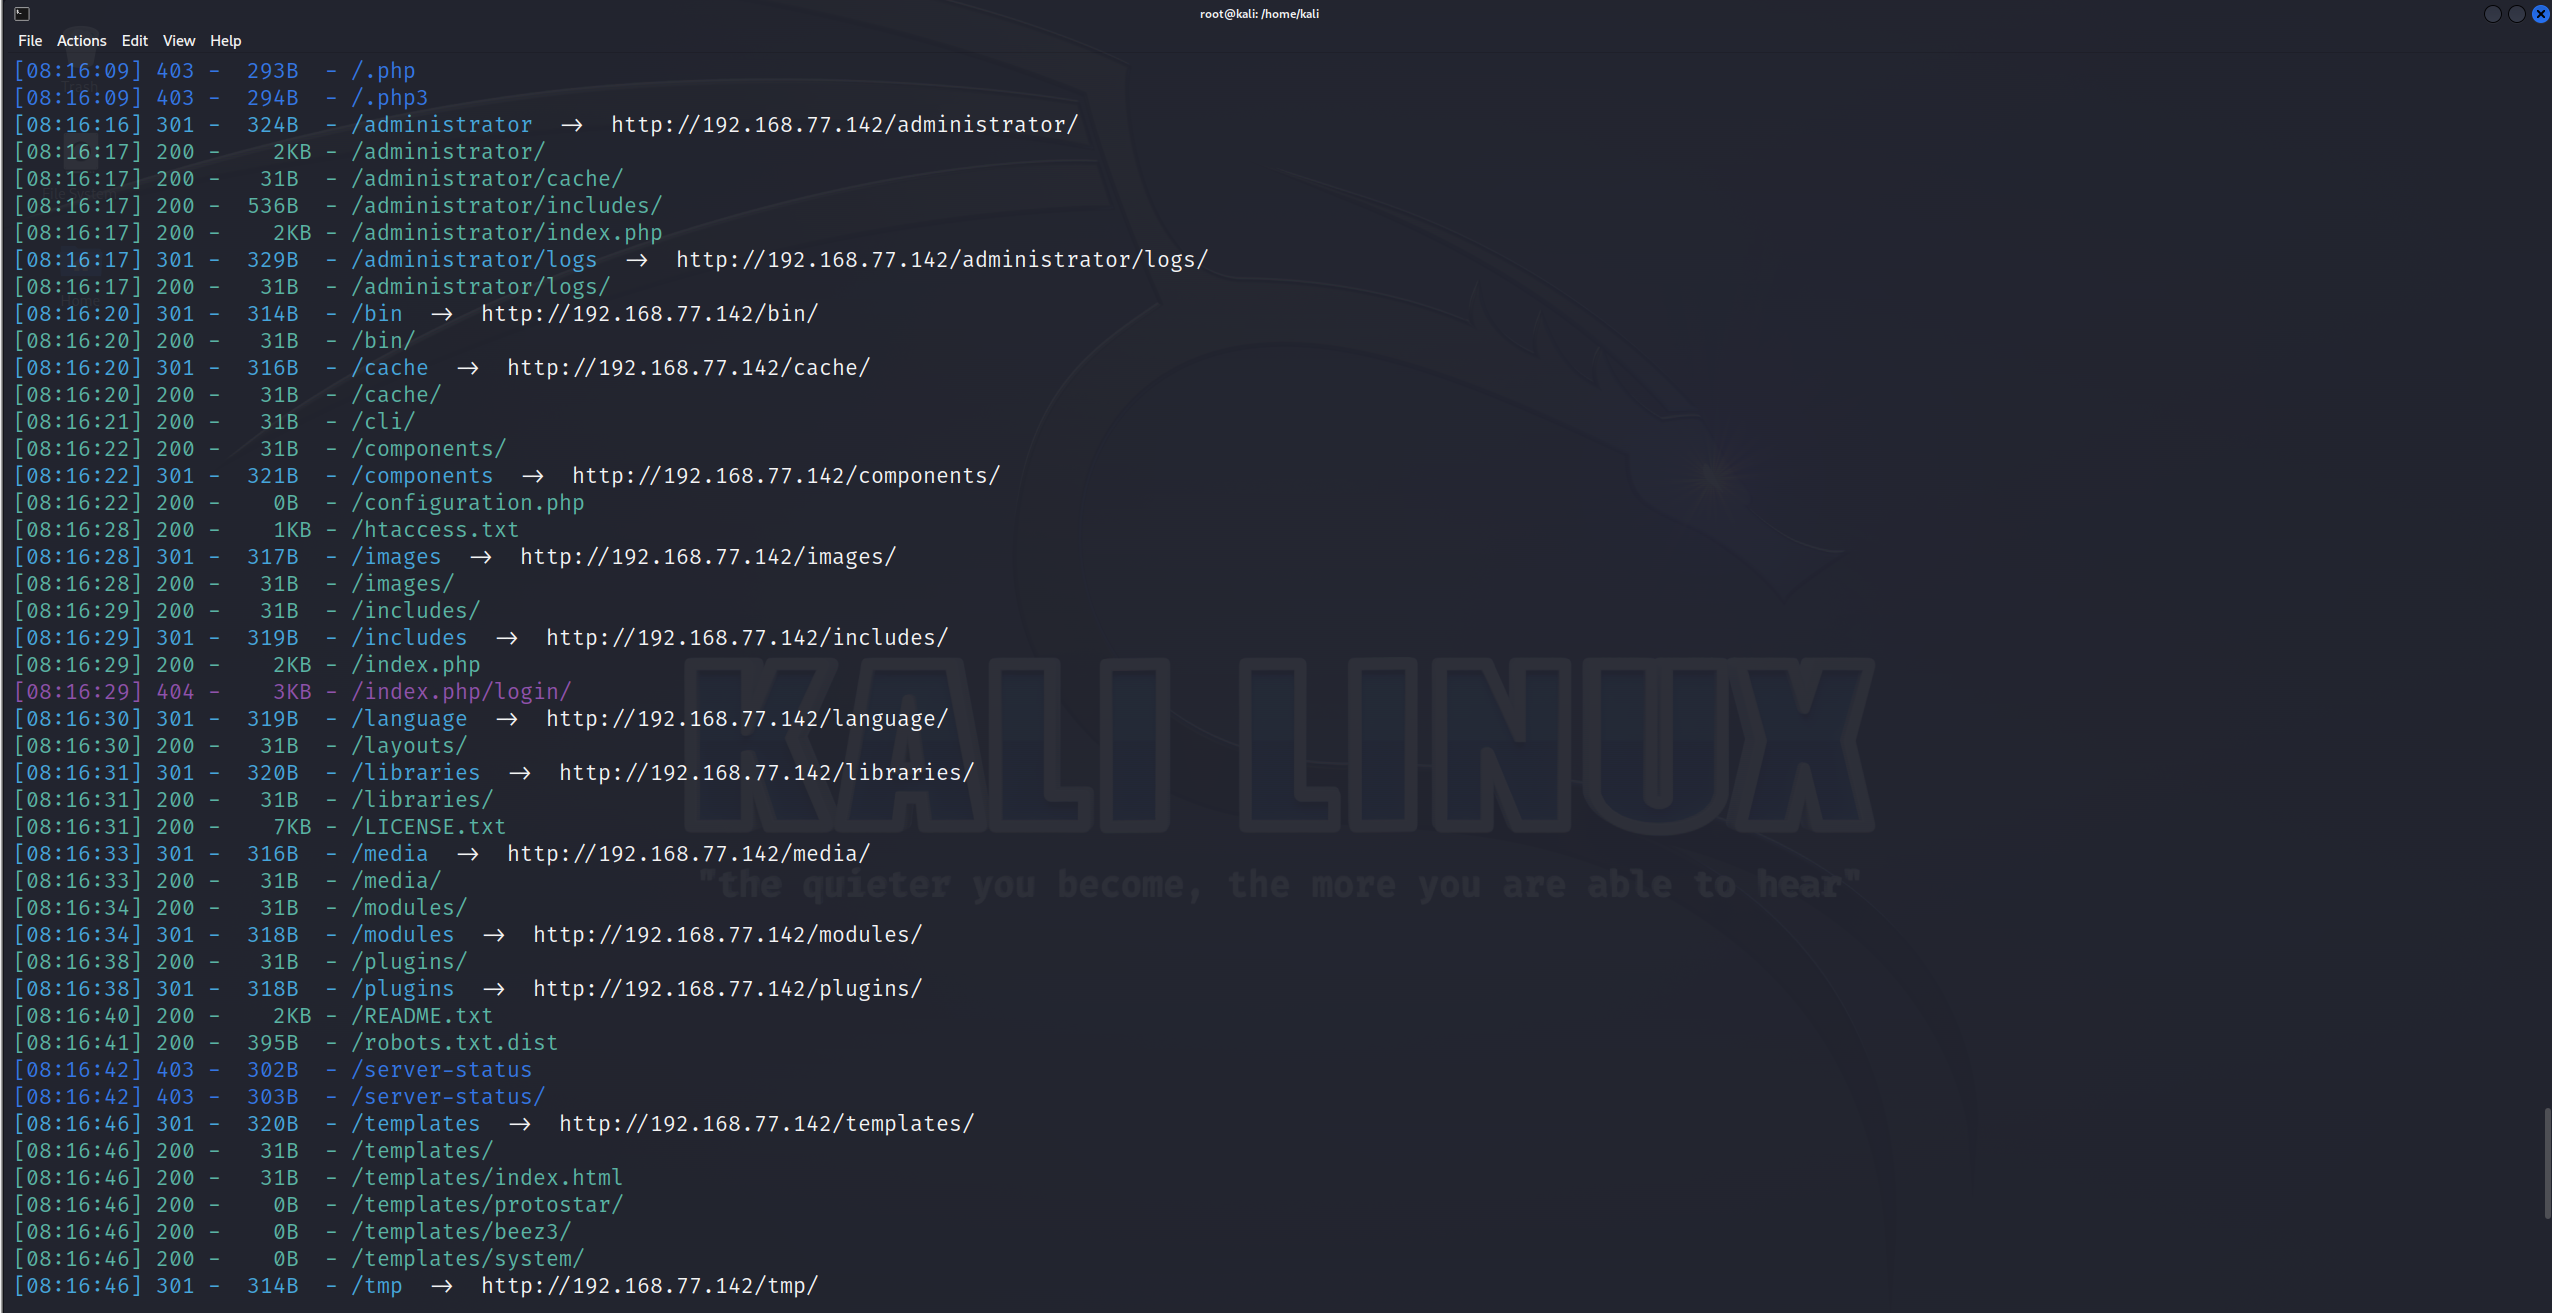
Task: Click the maximize window circle button
Action: coord(2517,14)
